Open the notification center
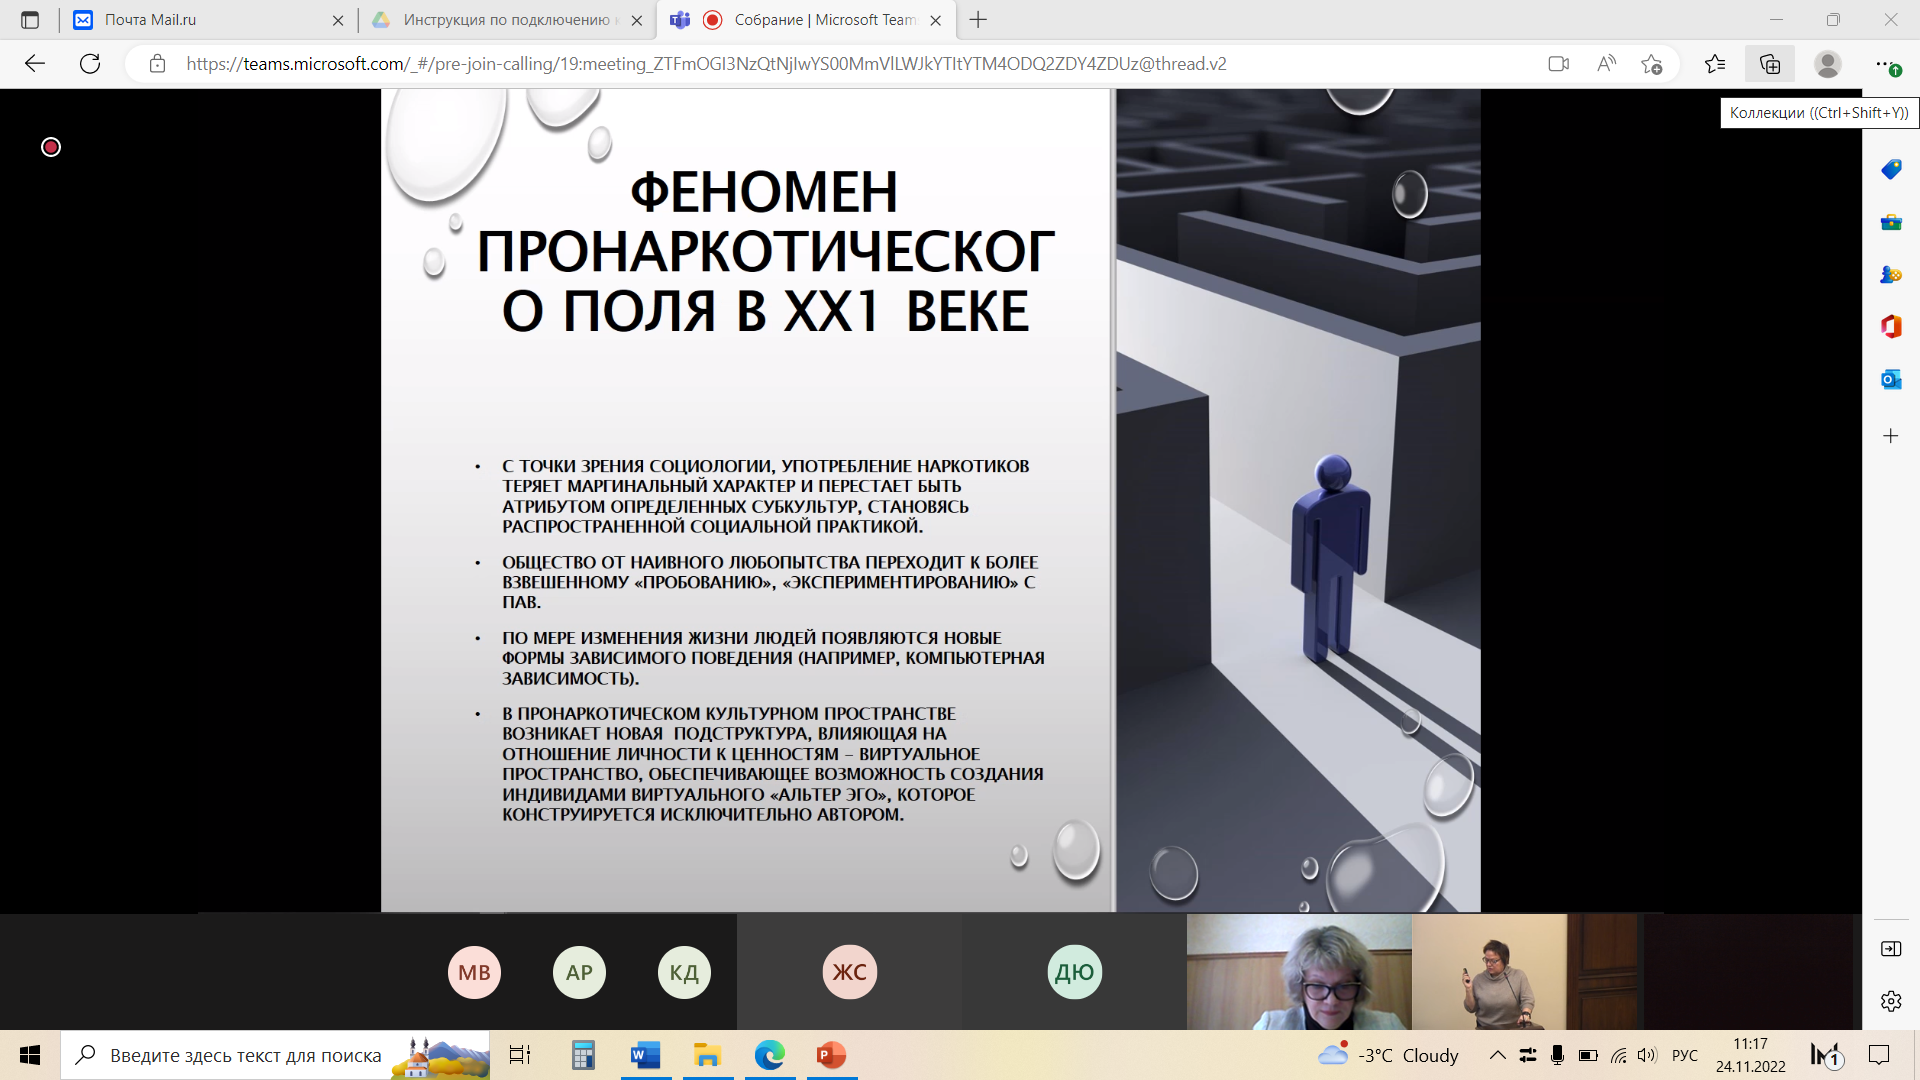 click(x=1879, y=1055)
